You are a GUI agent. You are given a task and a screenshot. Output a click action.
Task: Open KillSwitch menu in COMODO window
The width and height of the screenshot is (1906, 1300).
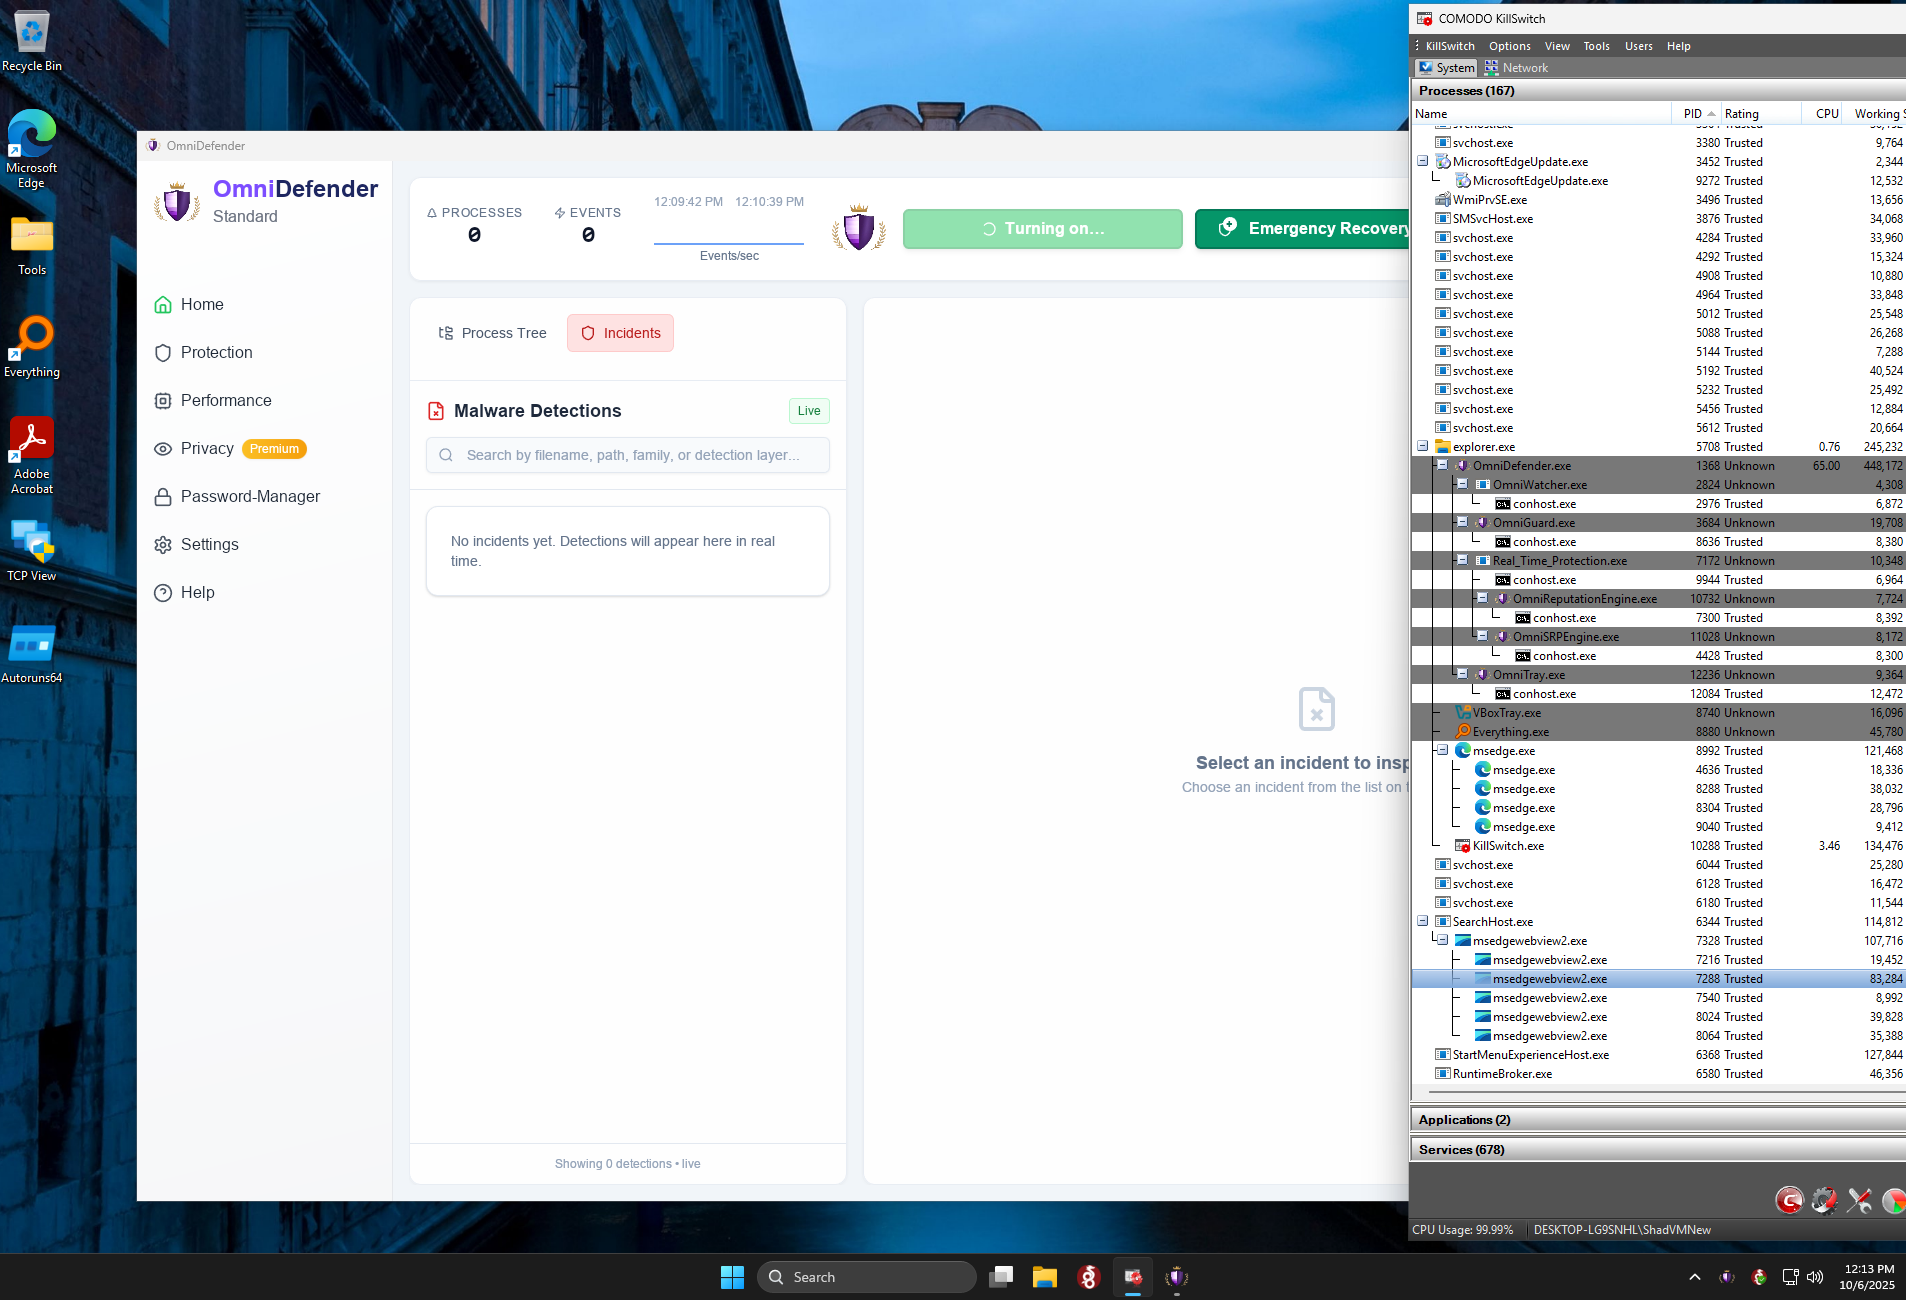coord(1450,46)
